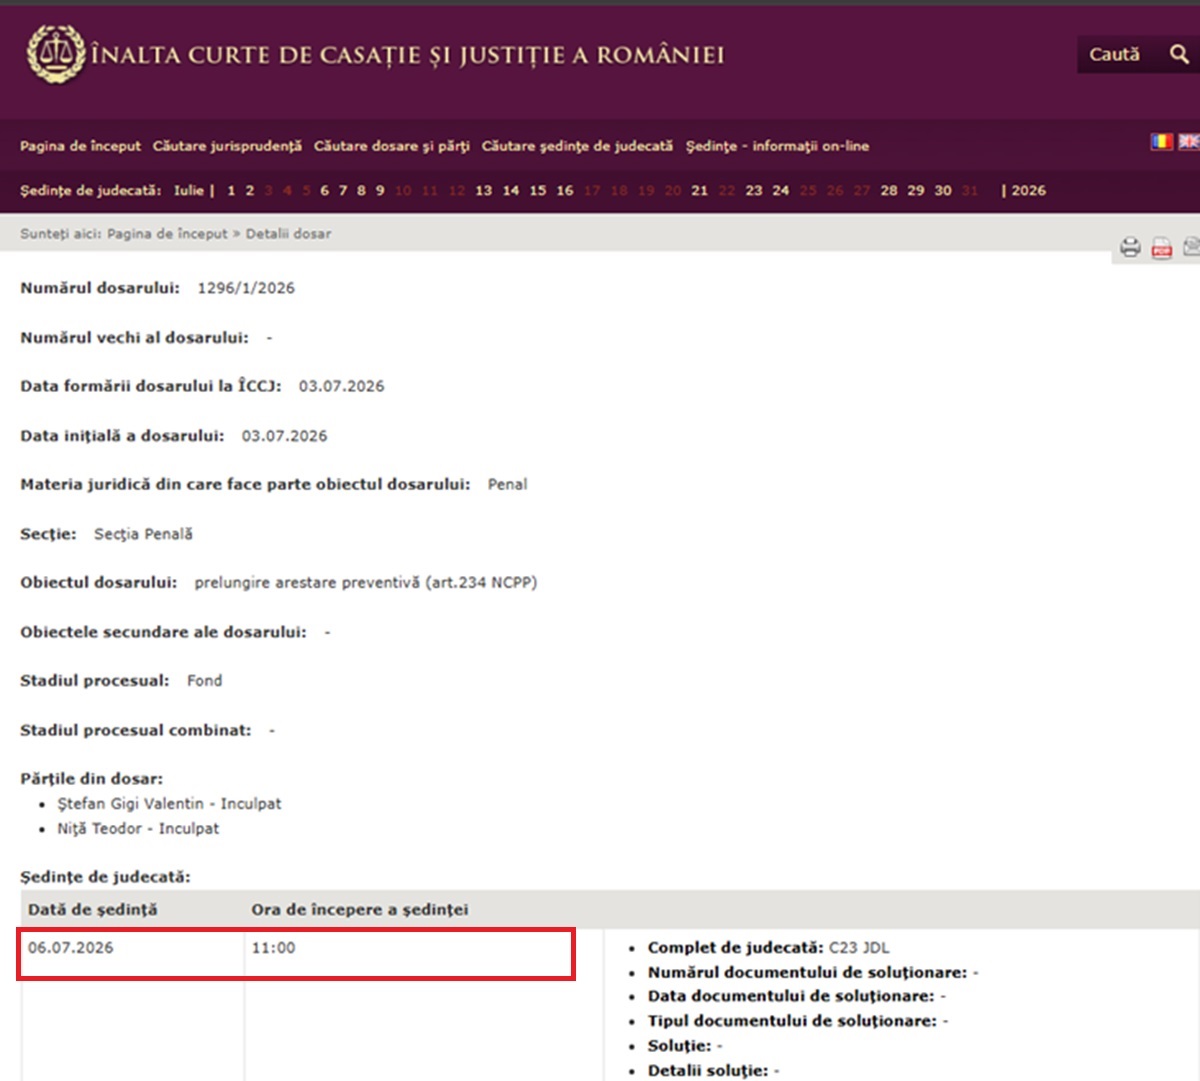The width and height of the screenshot is (1200, 1081).
Task: Open 'Căutare ședințe de judecată' menu
Action: (577, 146)
